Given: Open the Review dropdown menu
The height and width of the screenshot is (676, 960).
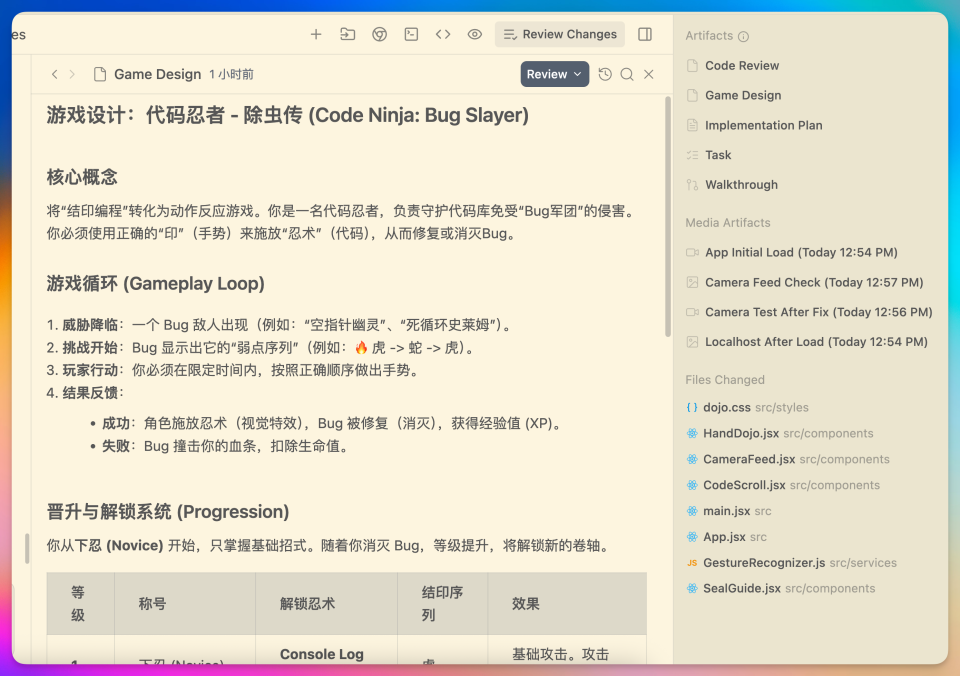Looking at the screenshot, I should coord(554,74).
